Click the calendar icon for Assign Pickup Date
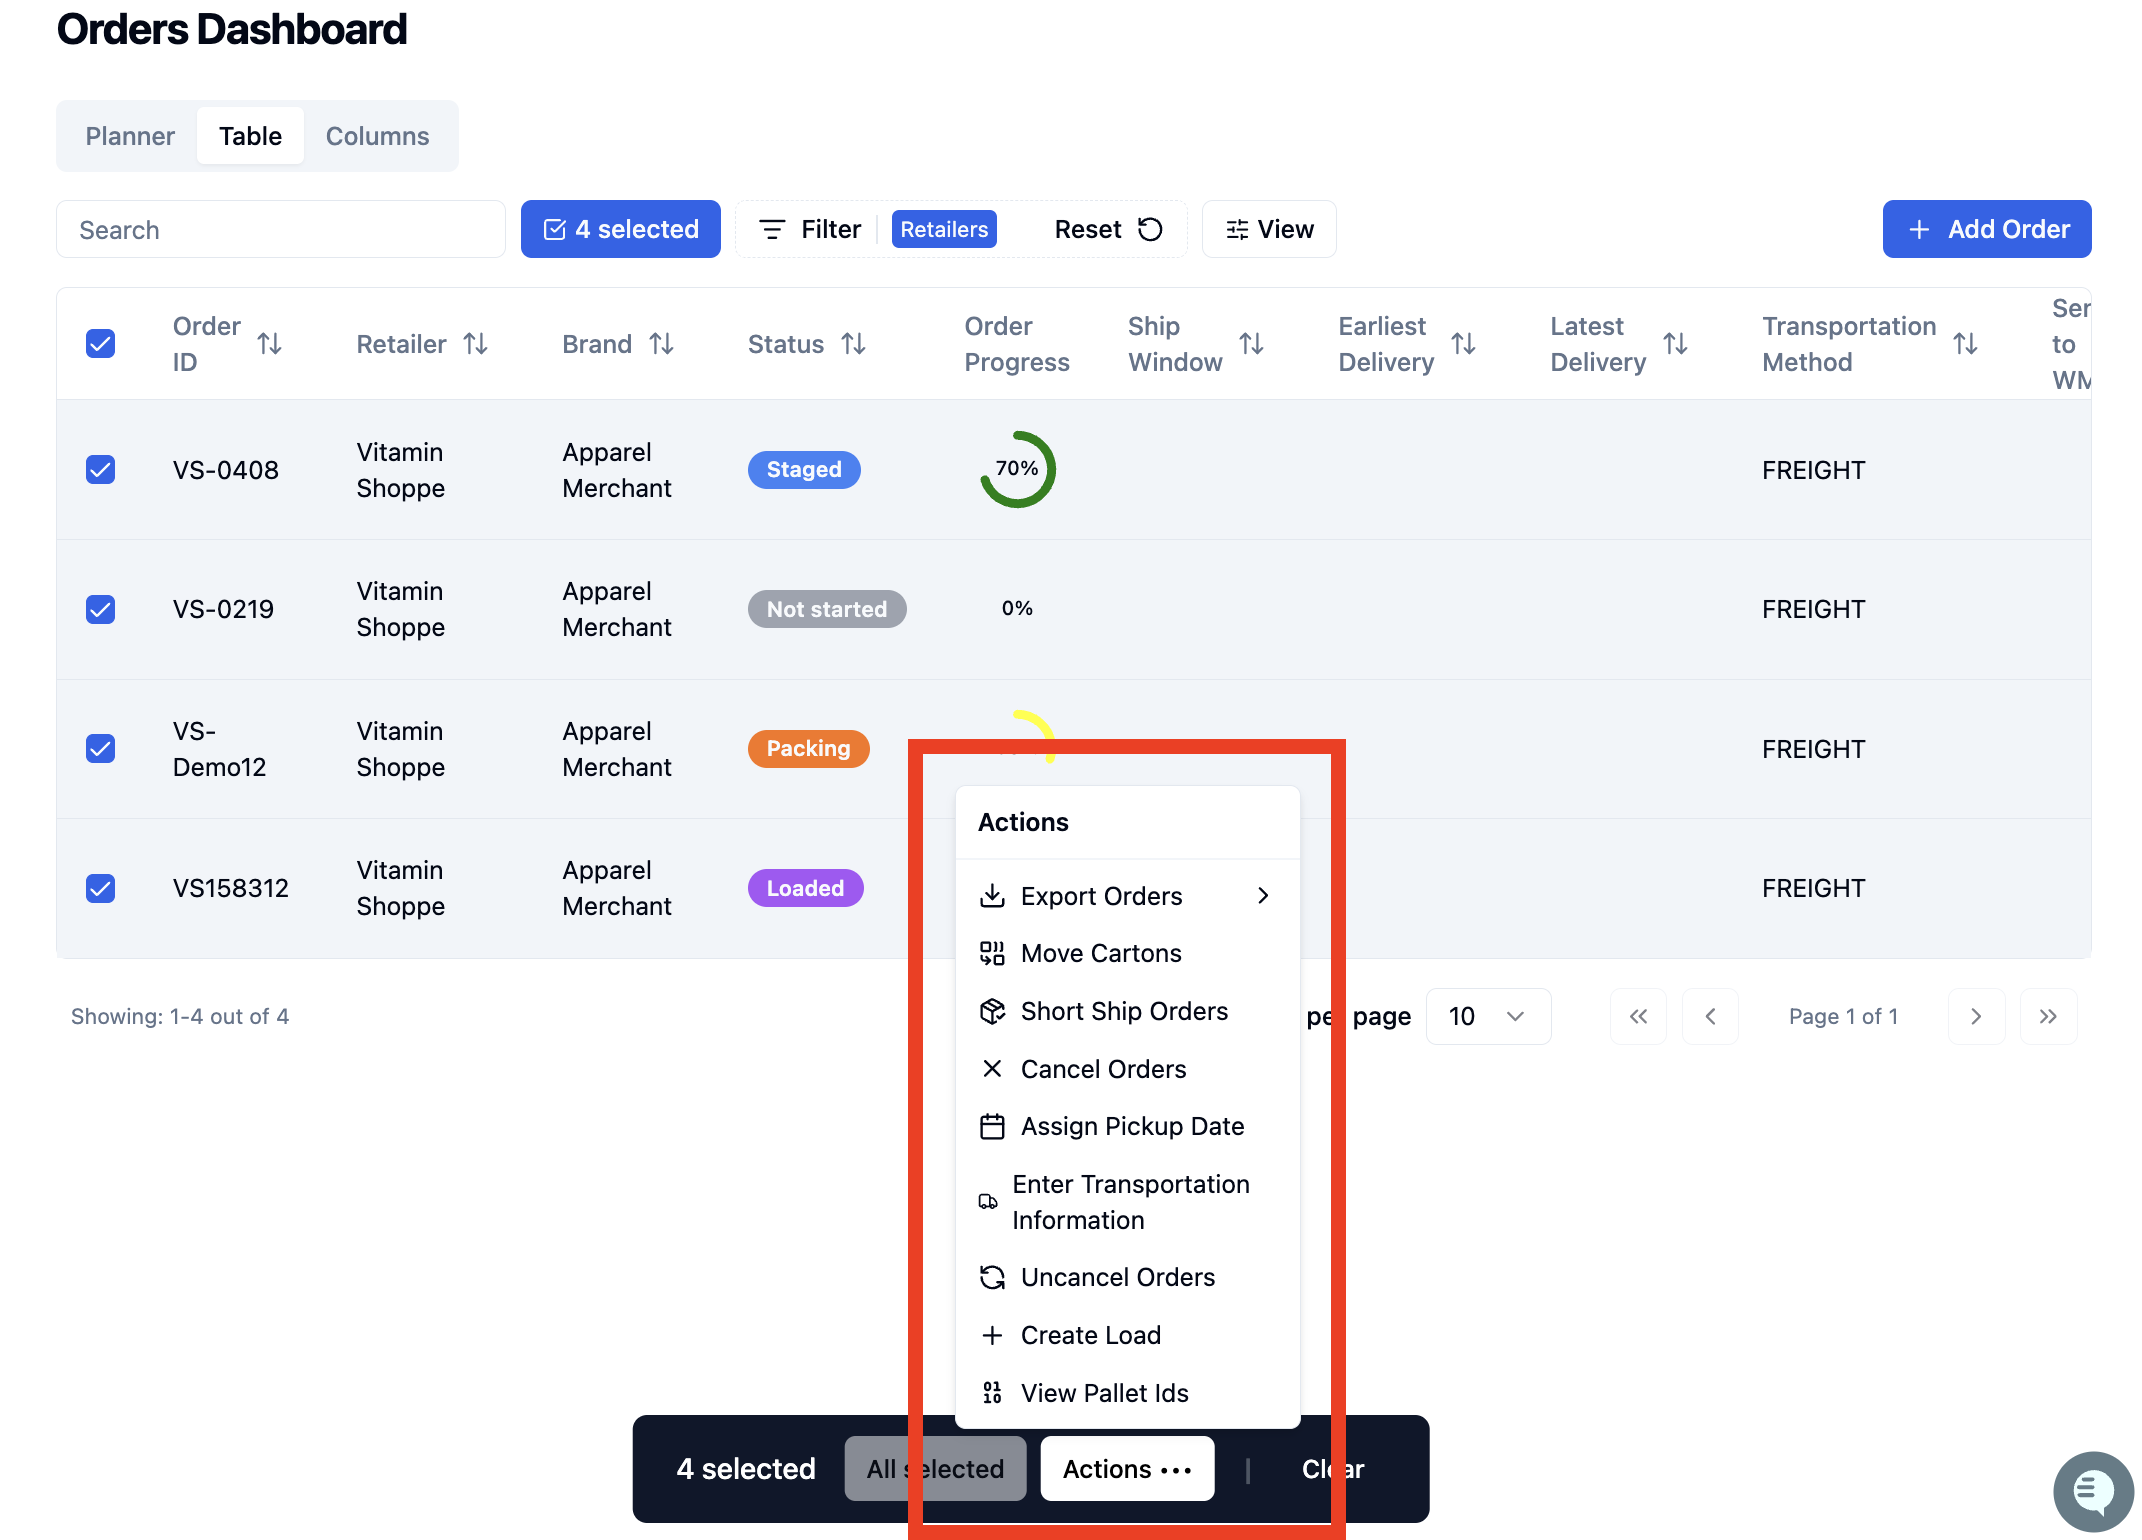The height and width of the screenshot is (1540, 2142). tap(992, 1127)
